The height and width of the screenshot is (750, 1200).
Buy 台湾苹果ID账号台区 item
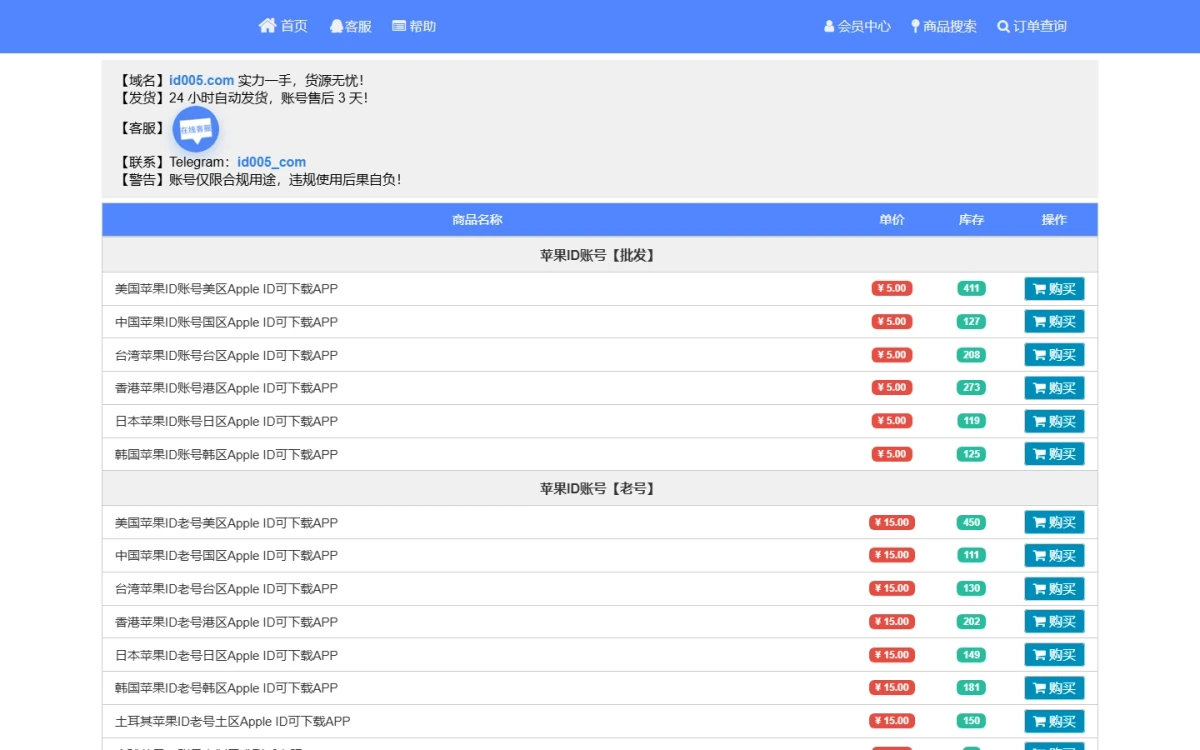point(1054,355)
